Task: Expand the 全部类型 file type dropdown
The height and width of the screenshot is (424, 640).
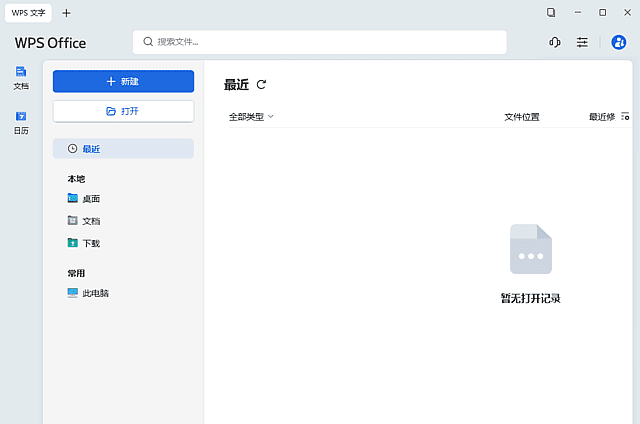Action: pyautogui.click(x=251, y=117)
